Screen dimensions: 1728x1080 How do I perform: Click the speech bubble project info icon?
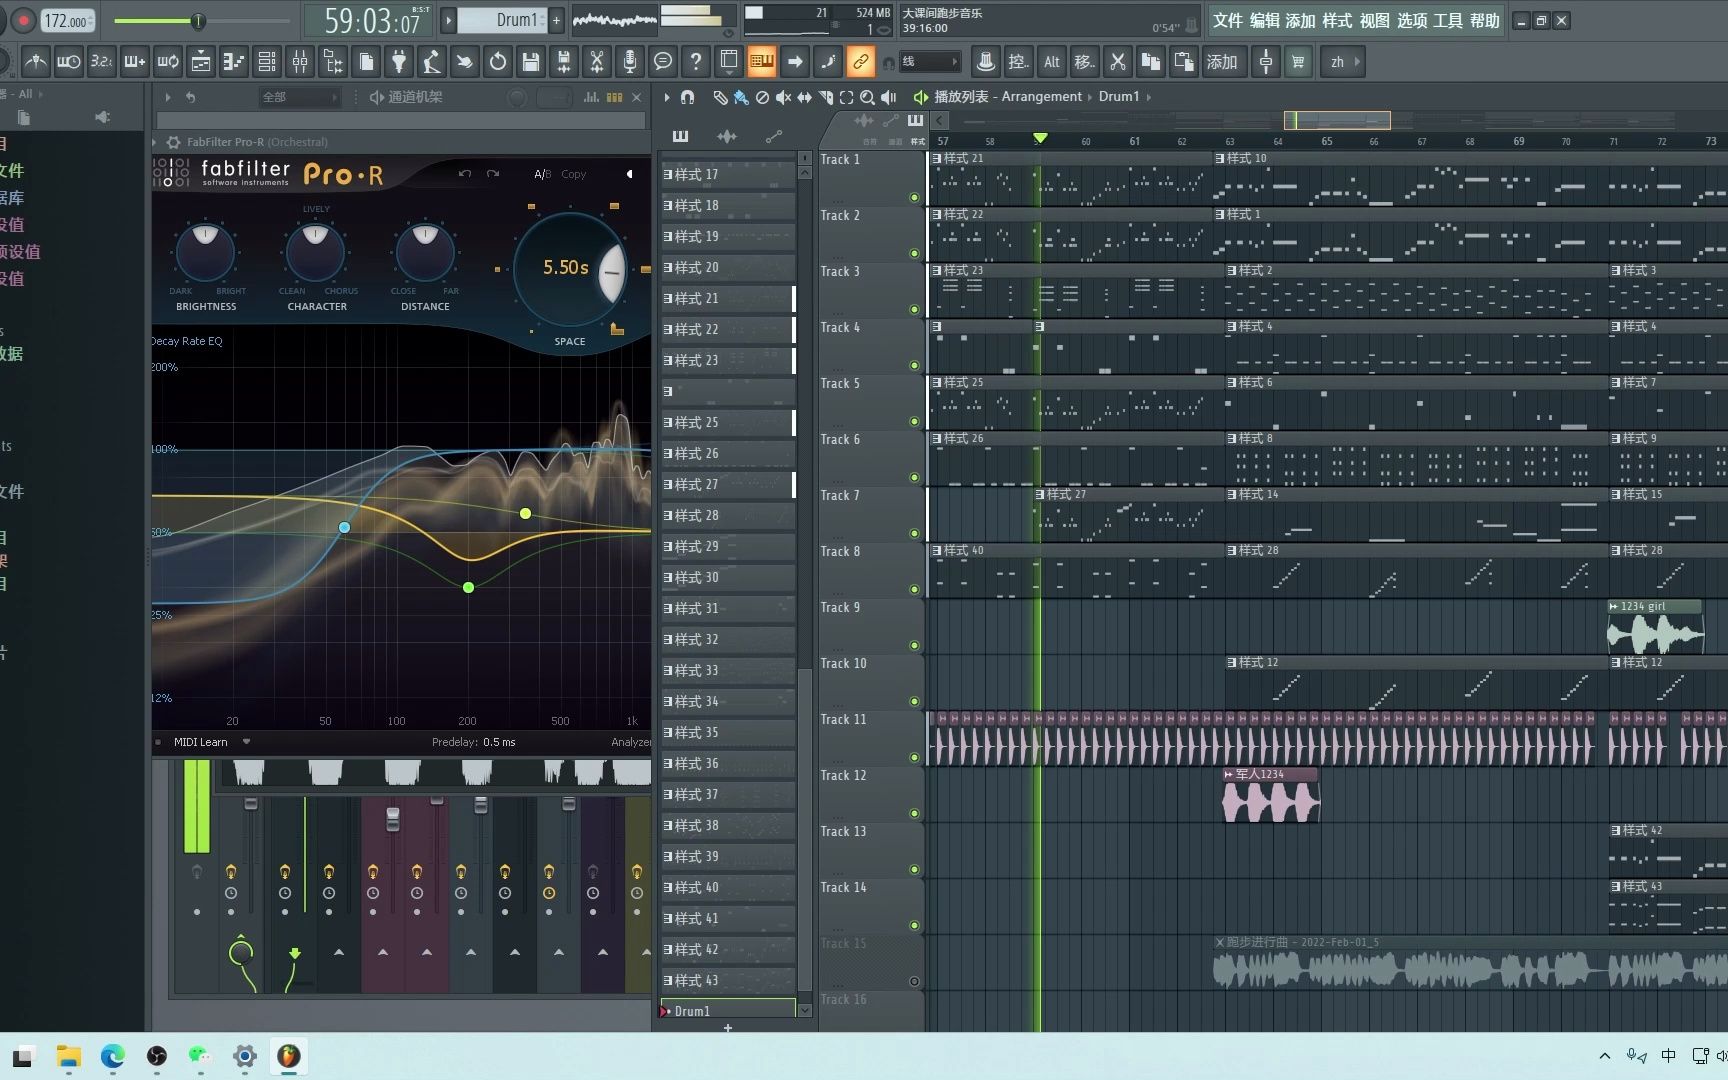click(x=662, y=62)
